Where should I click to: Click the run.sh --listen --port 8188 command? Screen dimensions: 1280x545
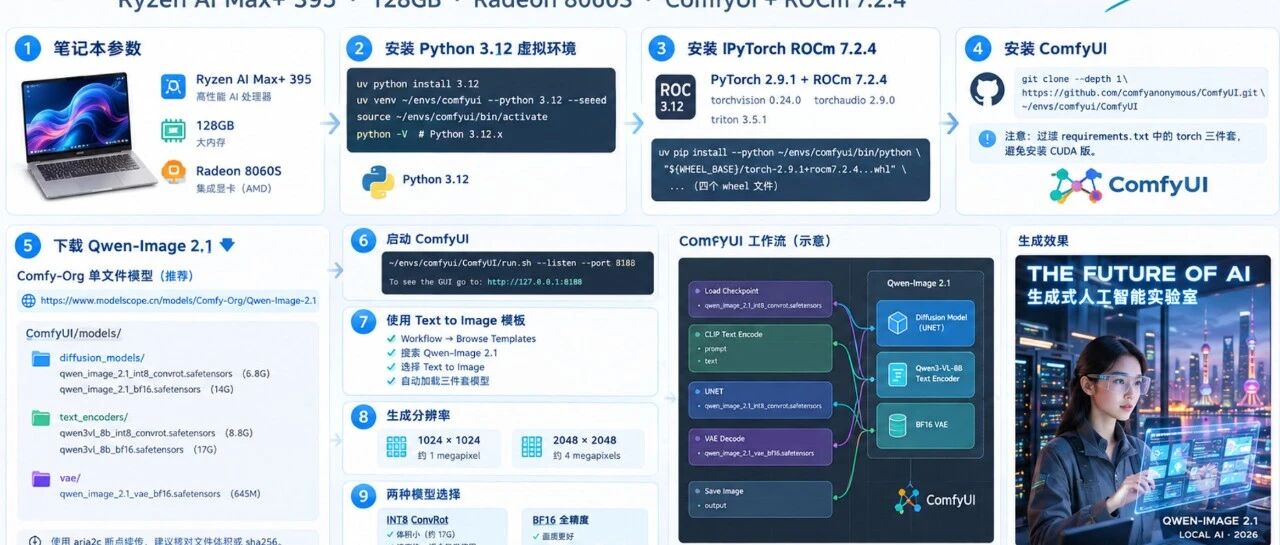click(512, 263)
